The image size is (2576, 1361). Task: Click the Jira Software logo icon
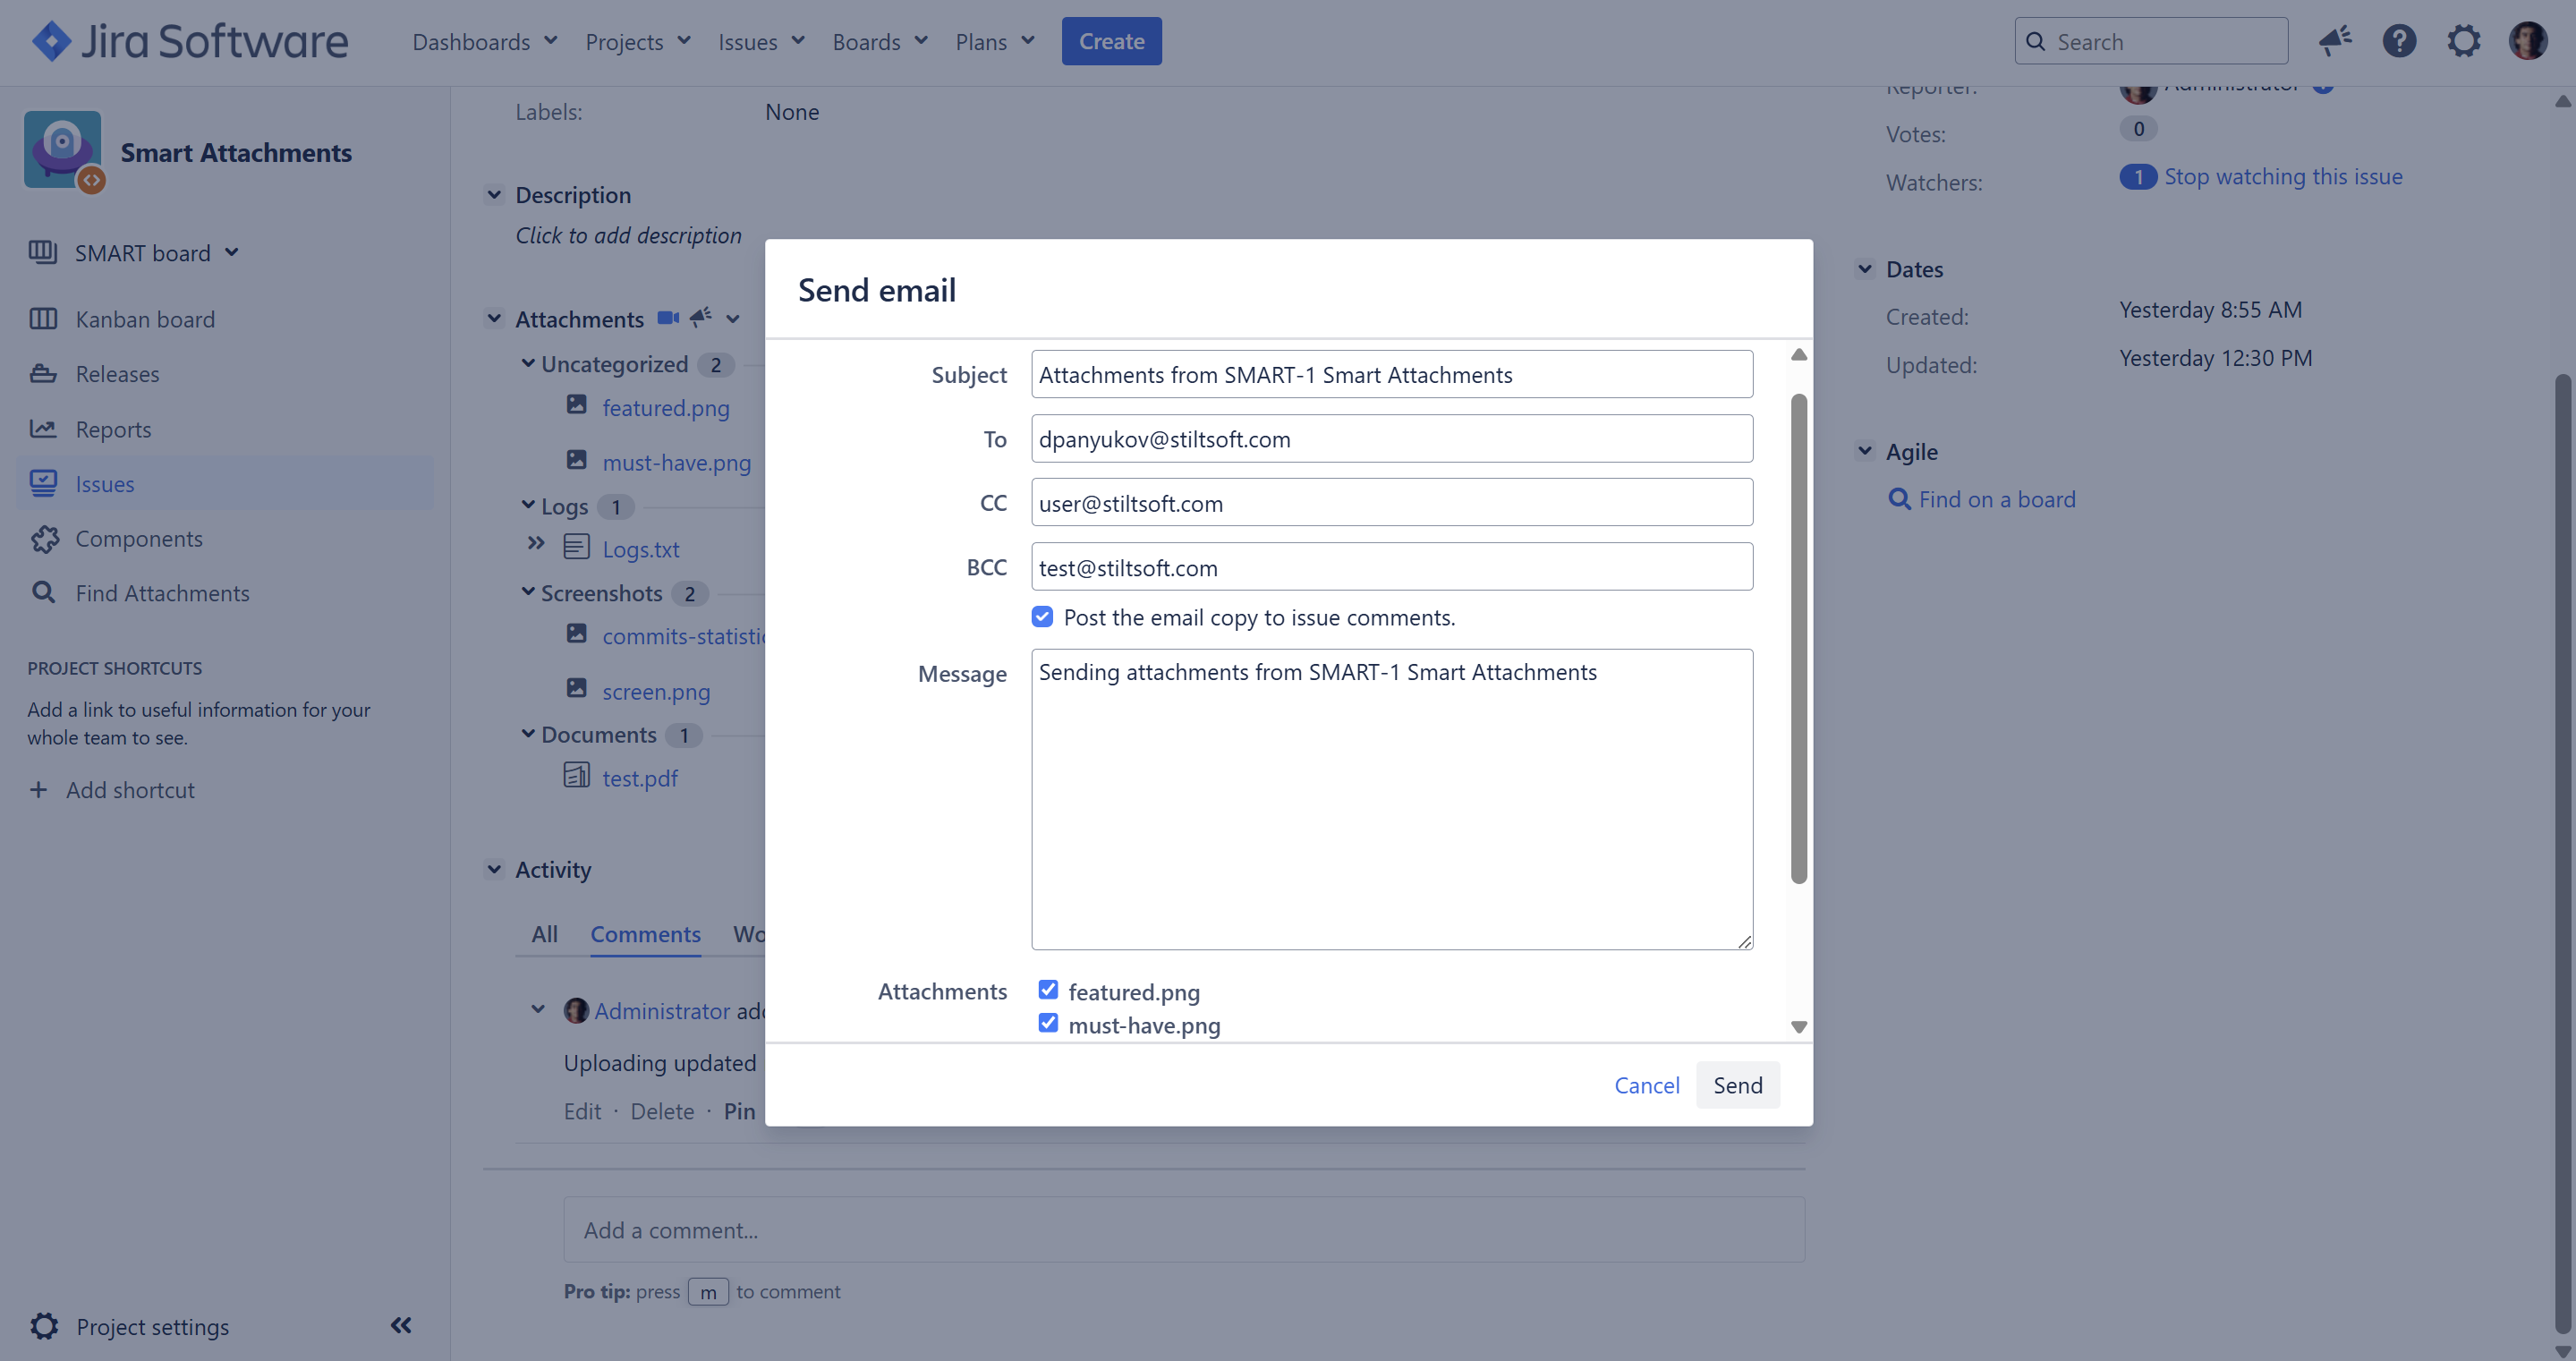(51, 41)
